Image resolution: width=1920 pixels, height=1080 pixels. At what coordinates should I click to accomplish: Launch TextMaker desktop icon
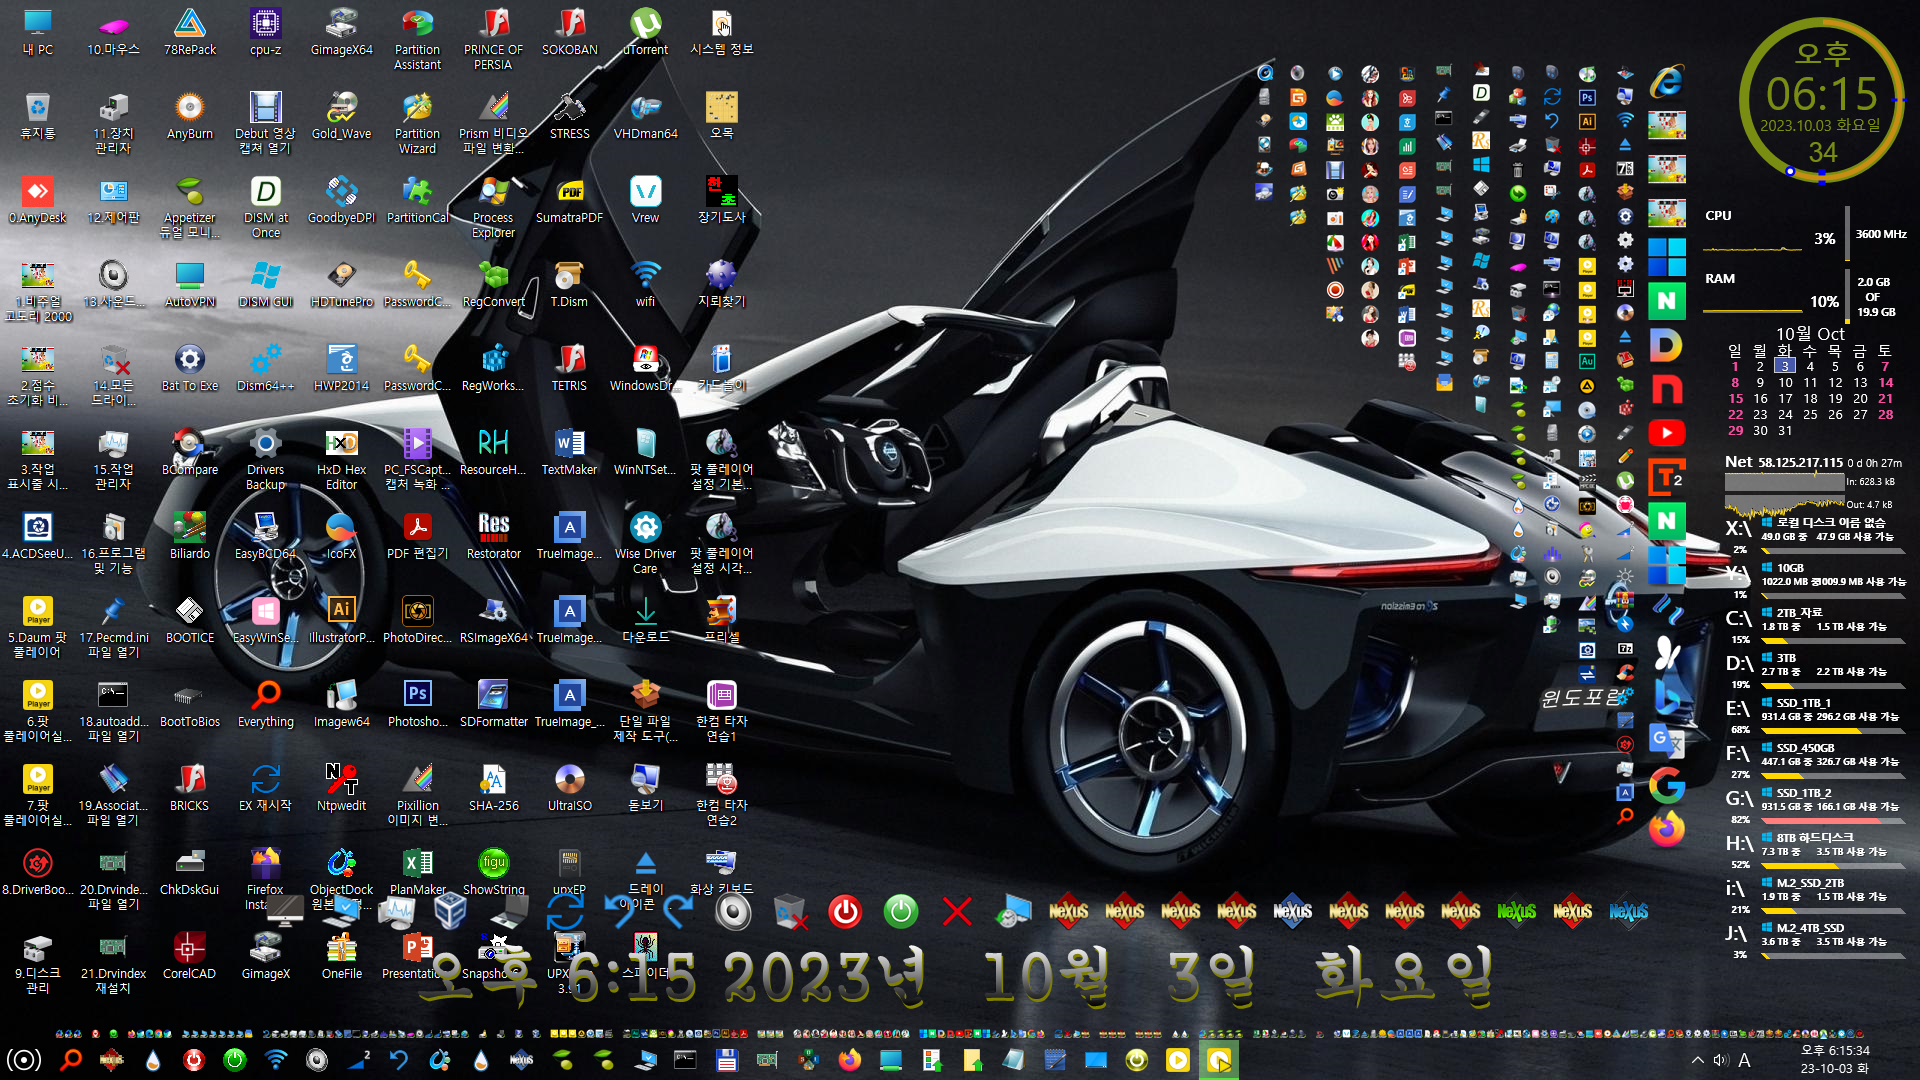point(569,452)
